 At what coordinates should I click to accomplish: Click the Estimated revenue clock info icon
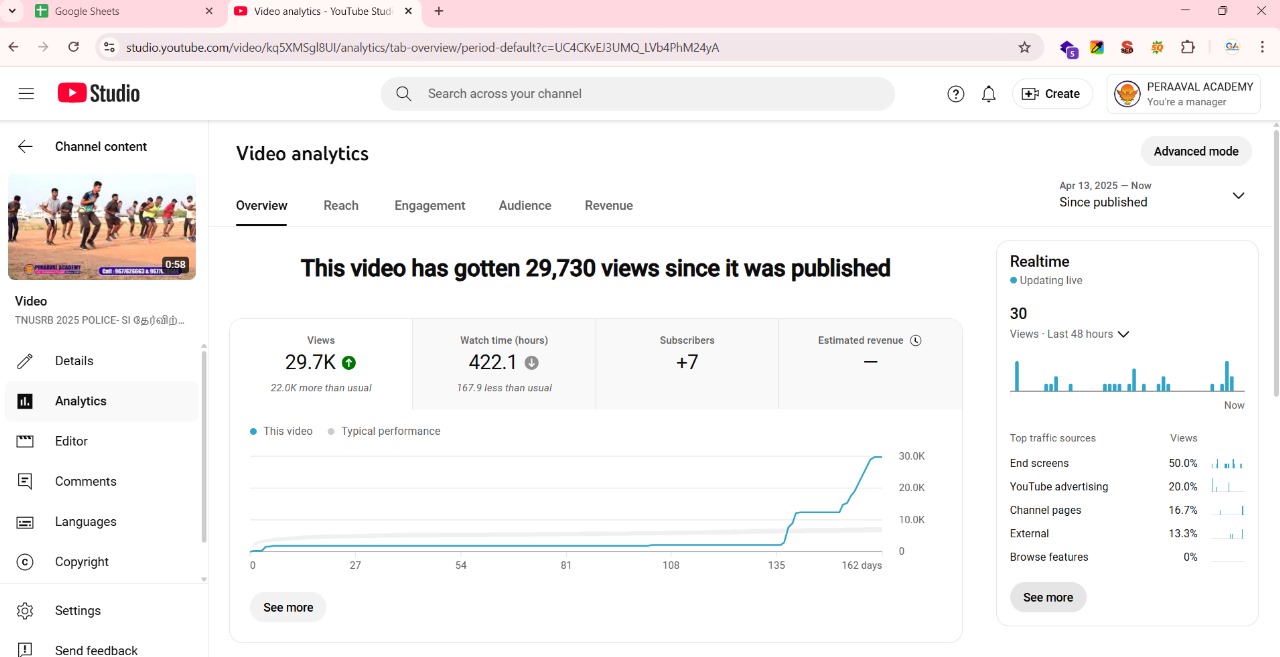(915, 341)
